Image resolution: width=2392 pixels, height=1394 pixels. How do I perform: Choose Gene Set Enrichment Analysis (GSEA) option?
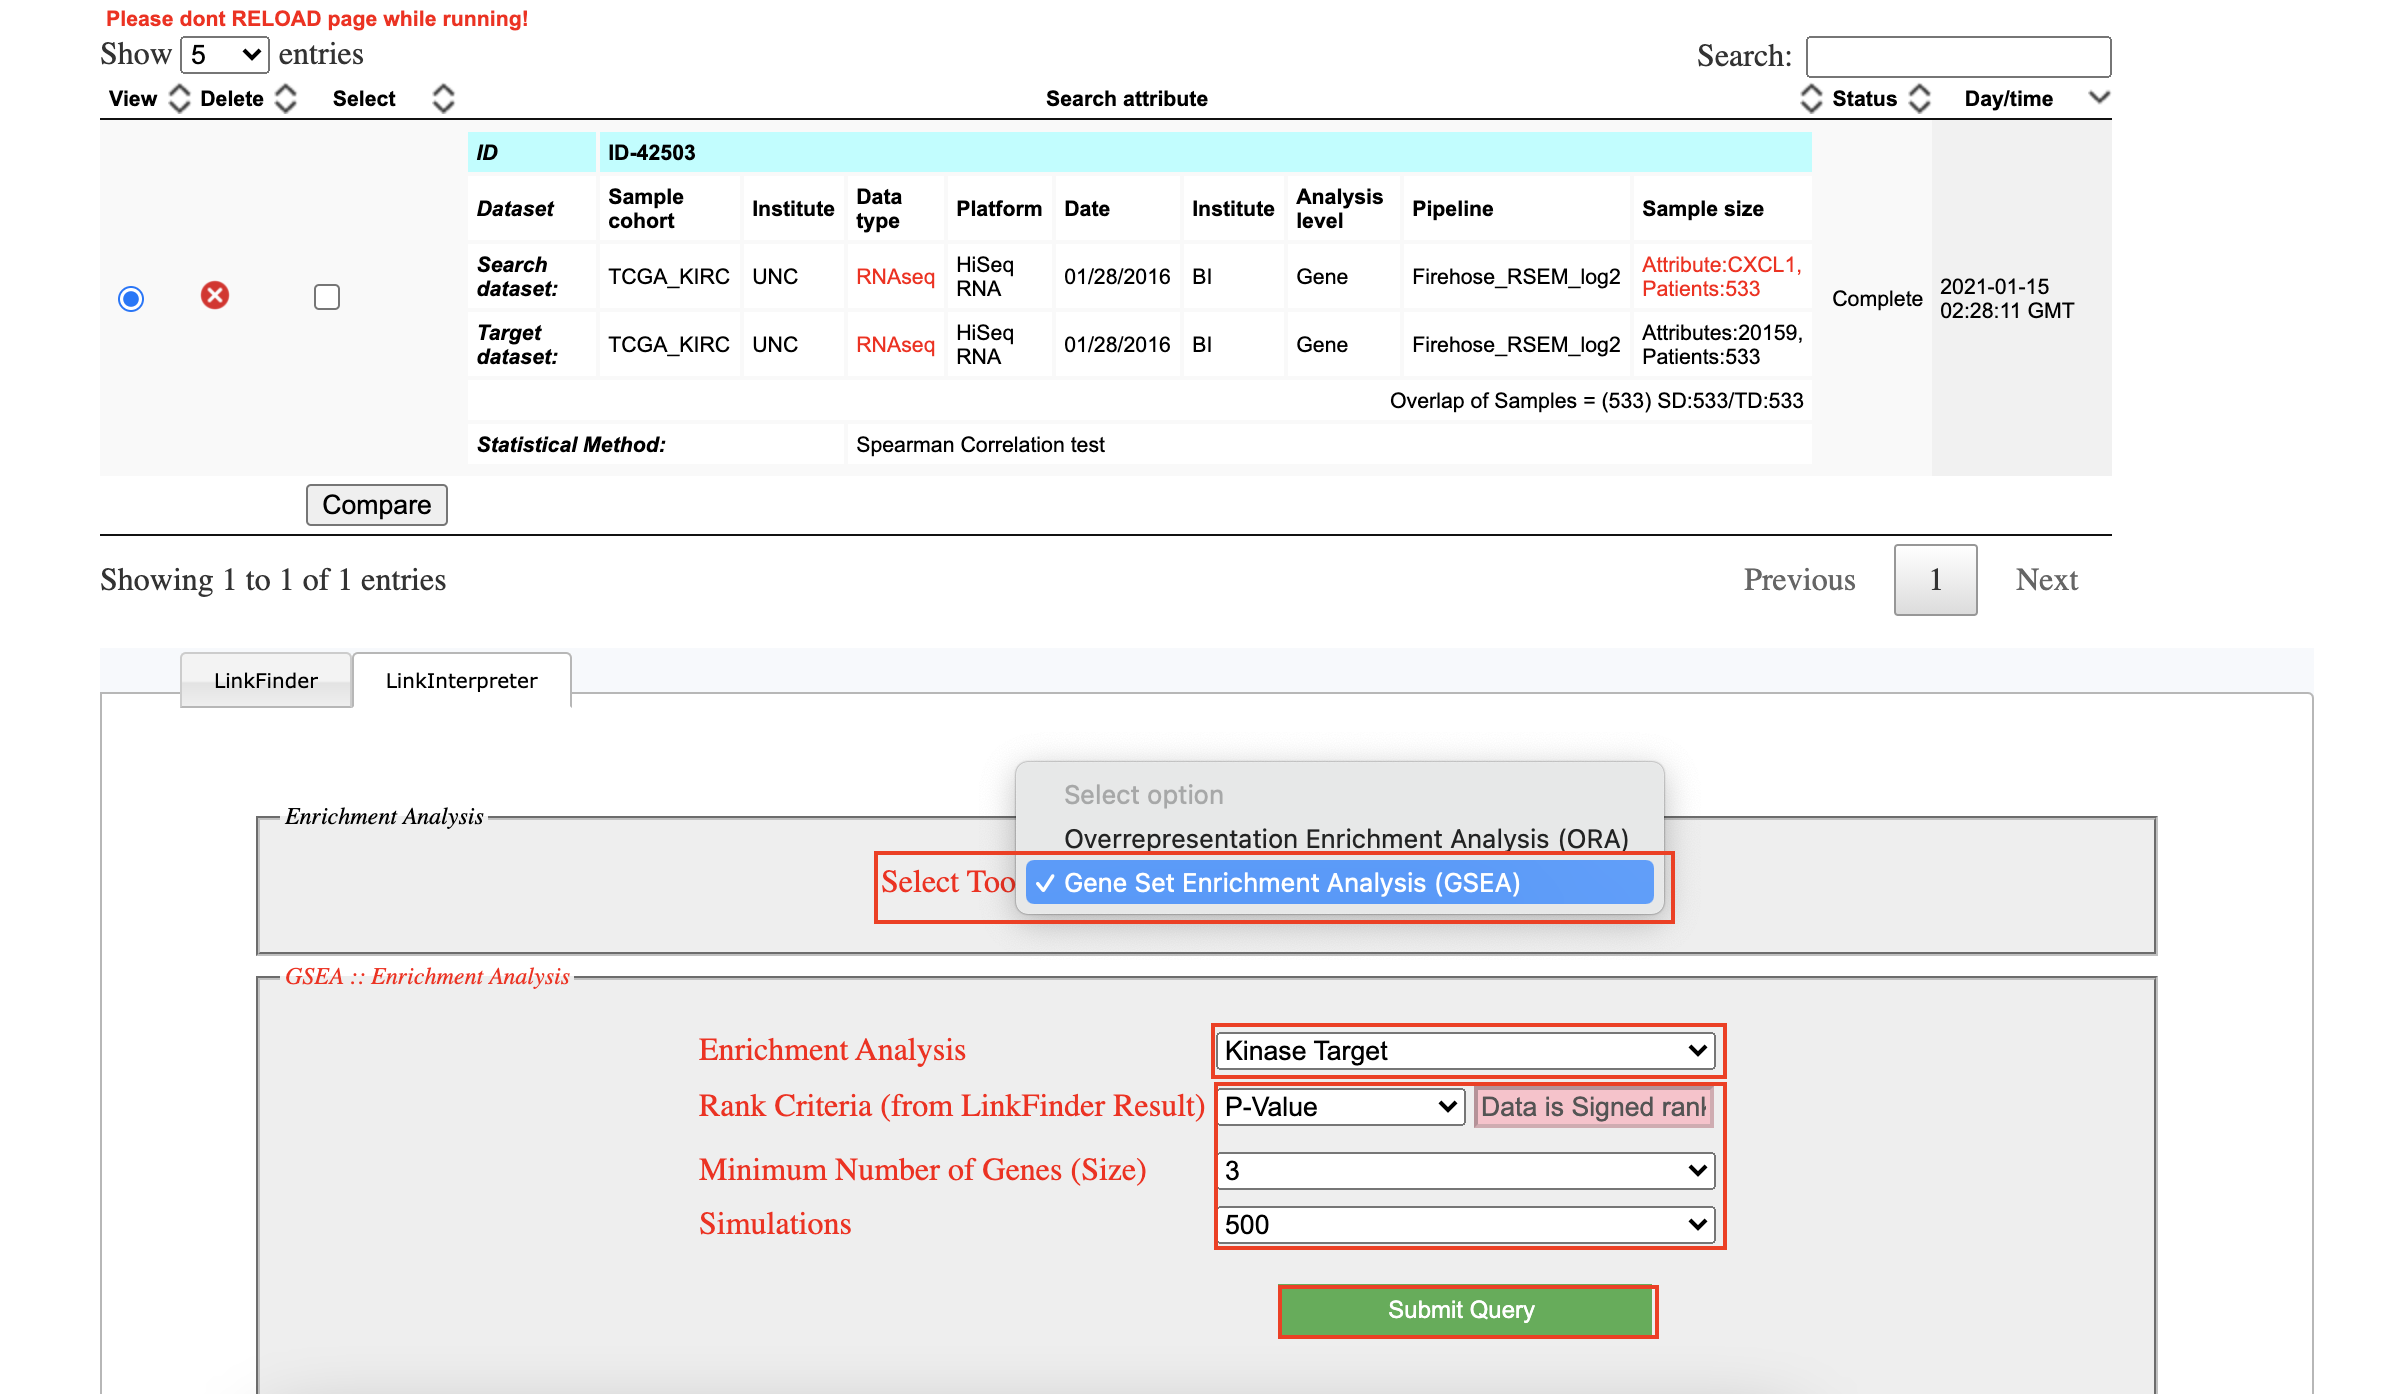(1339, 883)
